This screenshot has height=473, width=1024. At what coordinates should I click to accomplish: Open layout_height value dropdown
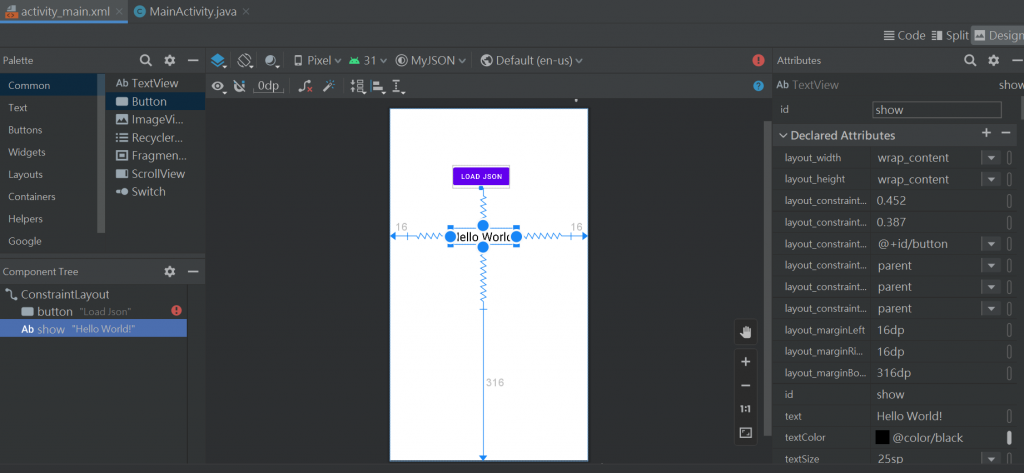pos(991,180)
